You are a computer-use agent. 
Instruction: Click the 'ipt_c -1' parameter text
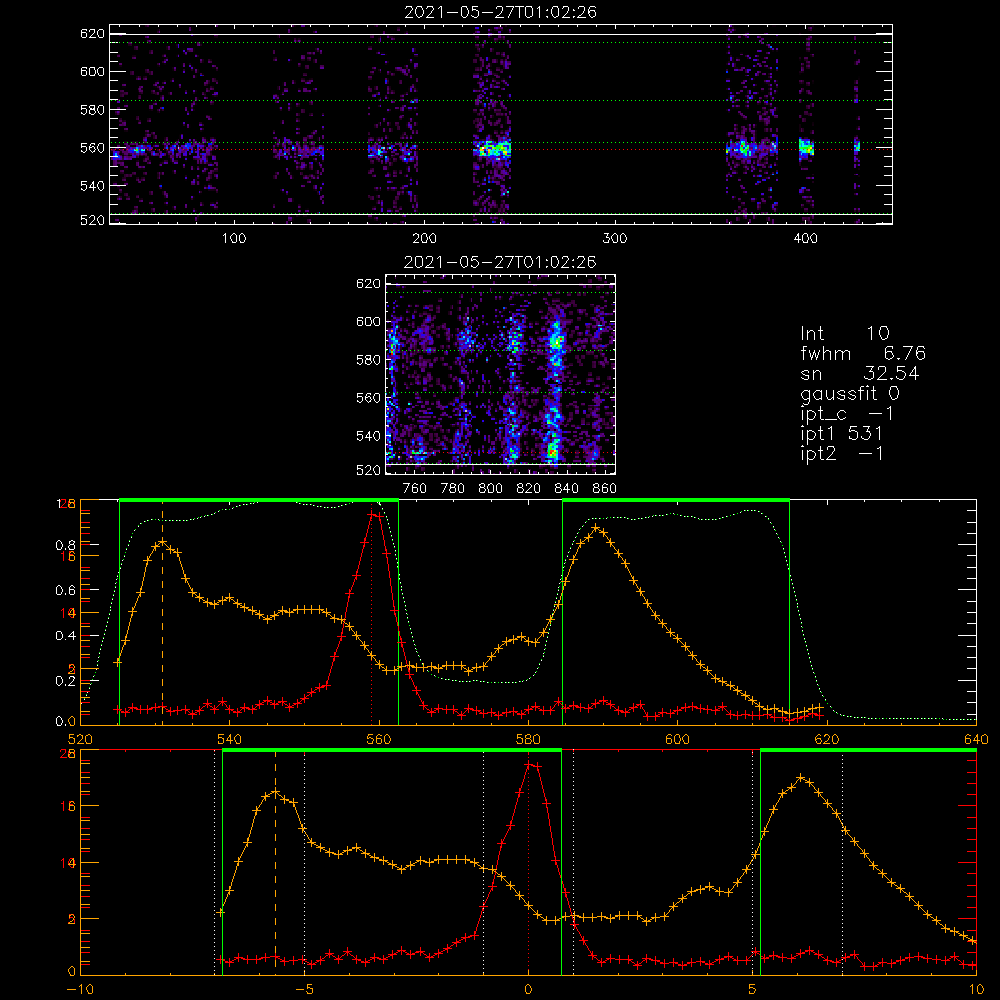click(847, 414)
